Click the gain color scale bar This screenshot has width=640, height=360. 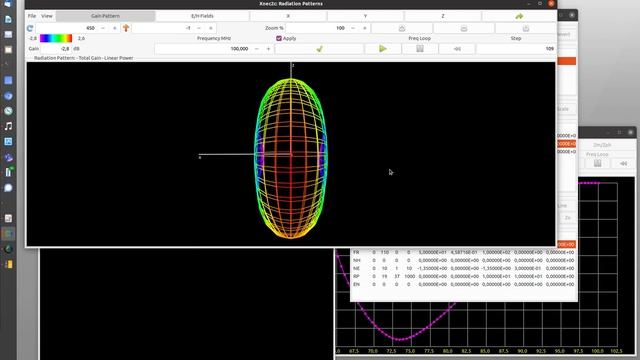coord(56,38)
